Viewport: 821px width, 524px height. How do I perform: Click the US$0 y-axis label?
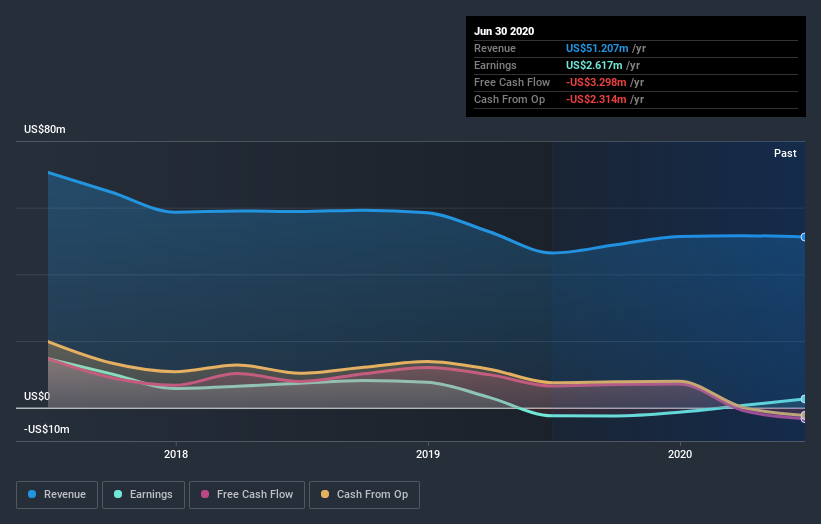pos(37,396)
